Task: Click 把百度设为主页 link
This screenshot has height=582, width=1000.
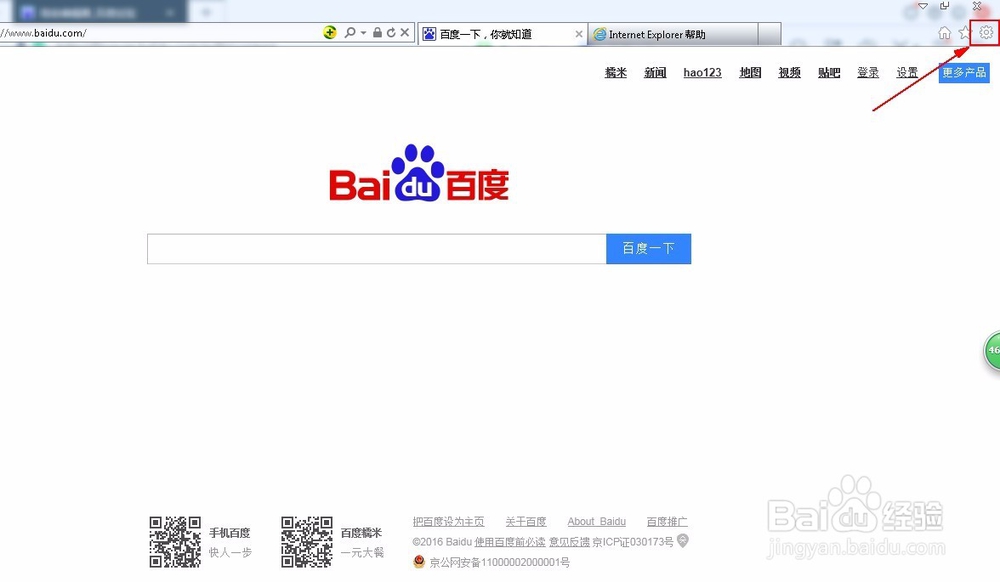Action: [x=448, y=521]
